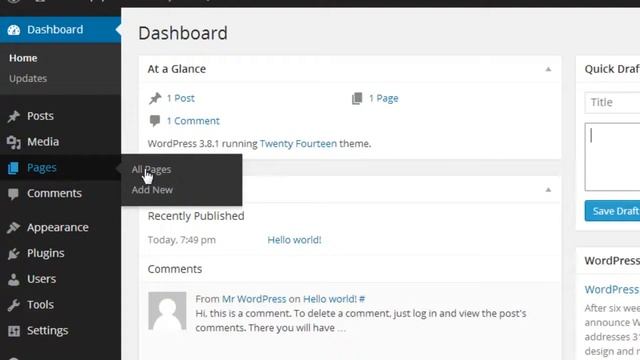640x360 pixels.
Task: Collapse the Activity panel arrow
Action: (548, 190)
